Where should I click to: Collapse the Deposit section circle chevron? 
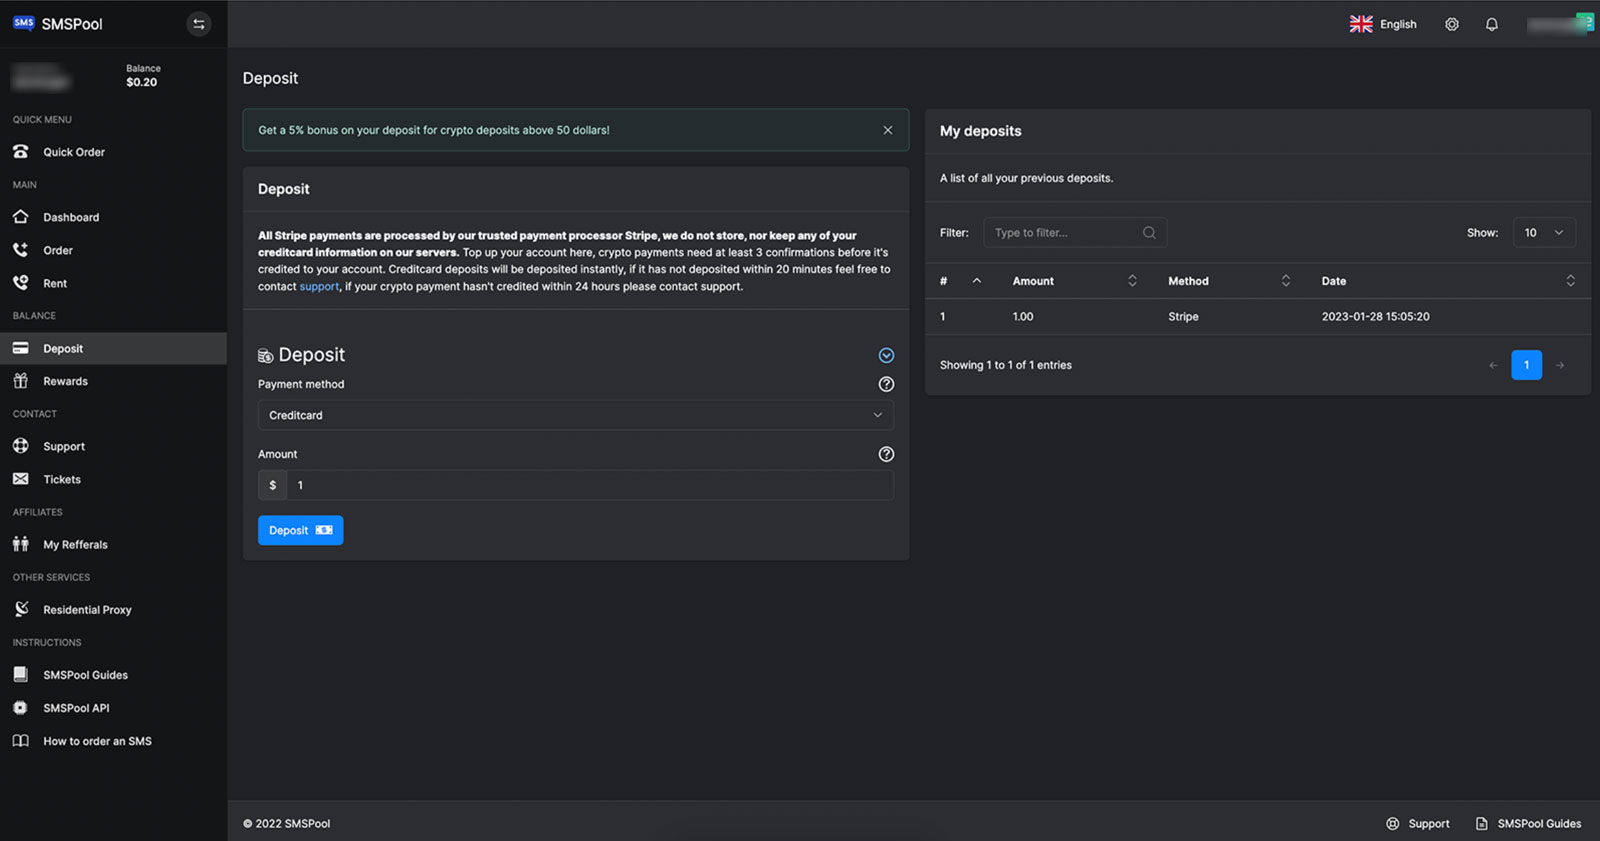coord(886,355)
